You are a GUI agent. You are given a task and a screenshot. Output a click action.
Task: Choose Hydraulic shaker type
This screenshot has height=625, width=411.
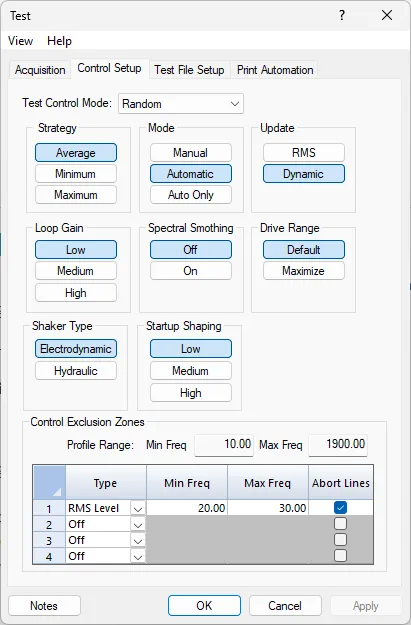point(76,371)
